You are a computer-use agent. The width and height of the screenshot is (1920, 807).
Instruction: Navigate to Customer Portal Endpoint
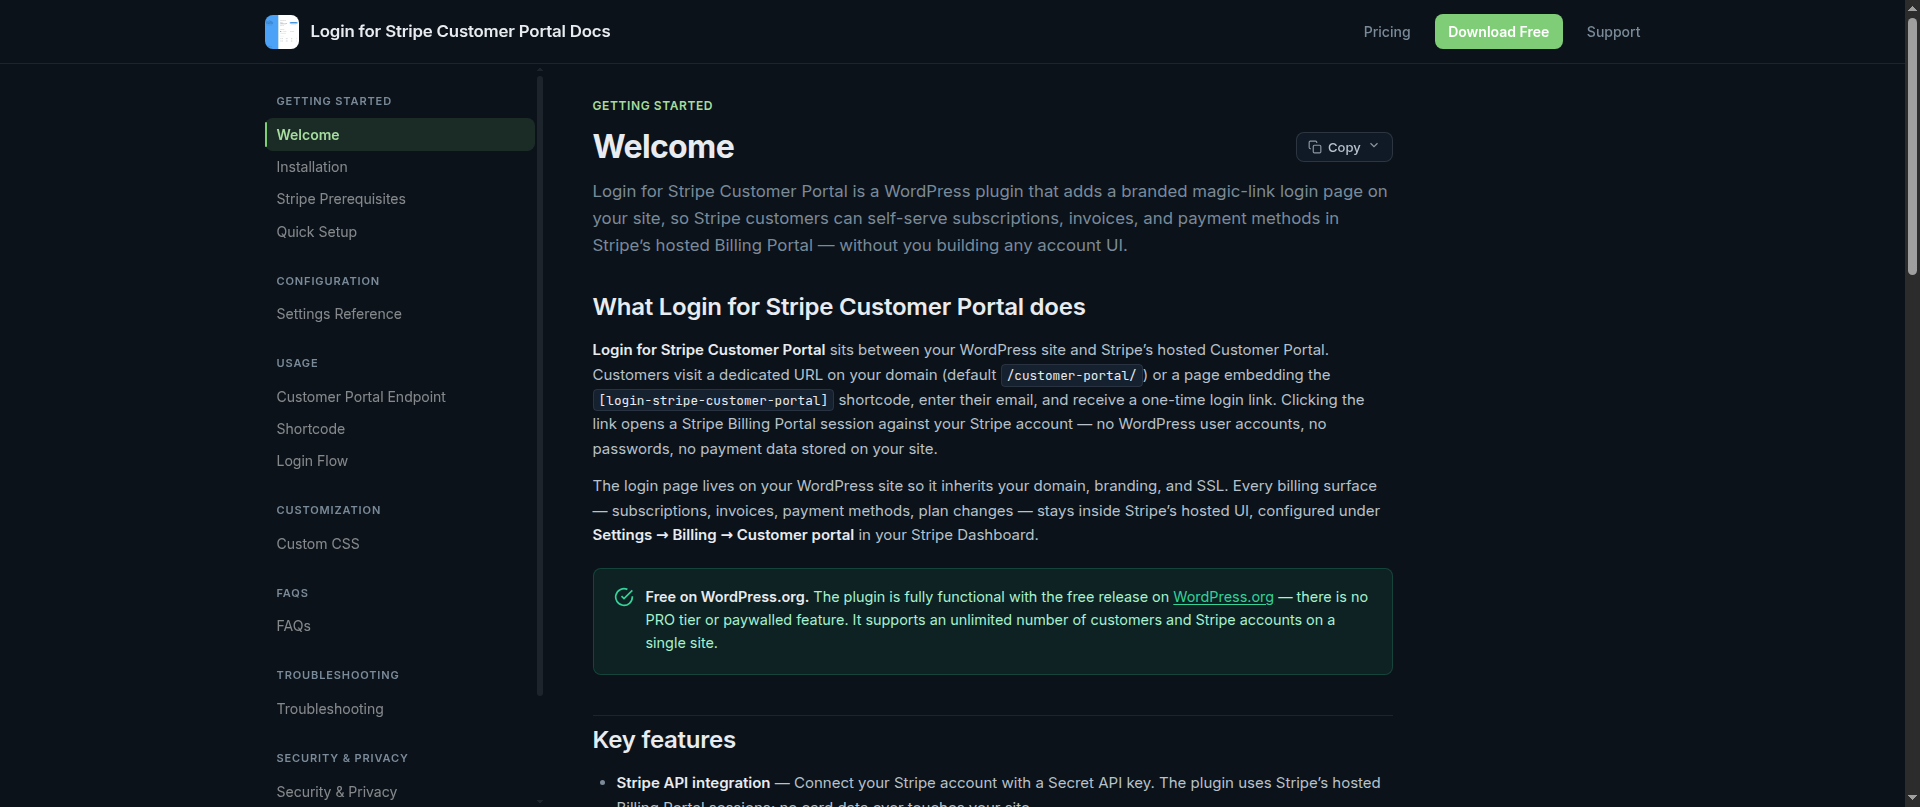[361, 397]
